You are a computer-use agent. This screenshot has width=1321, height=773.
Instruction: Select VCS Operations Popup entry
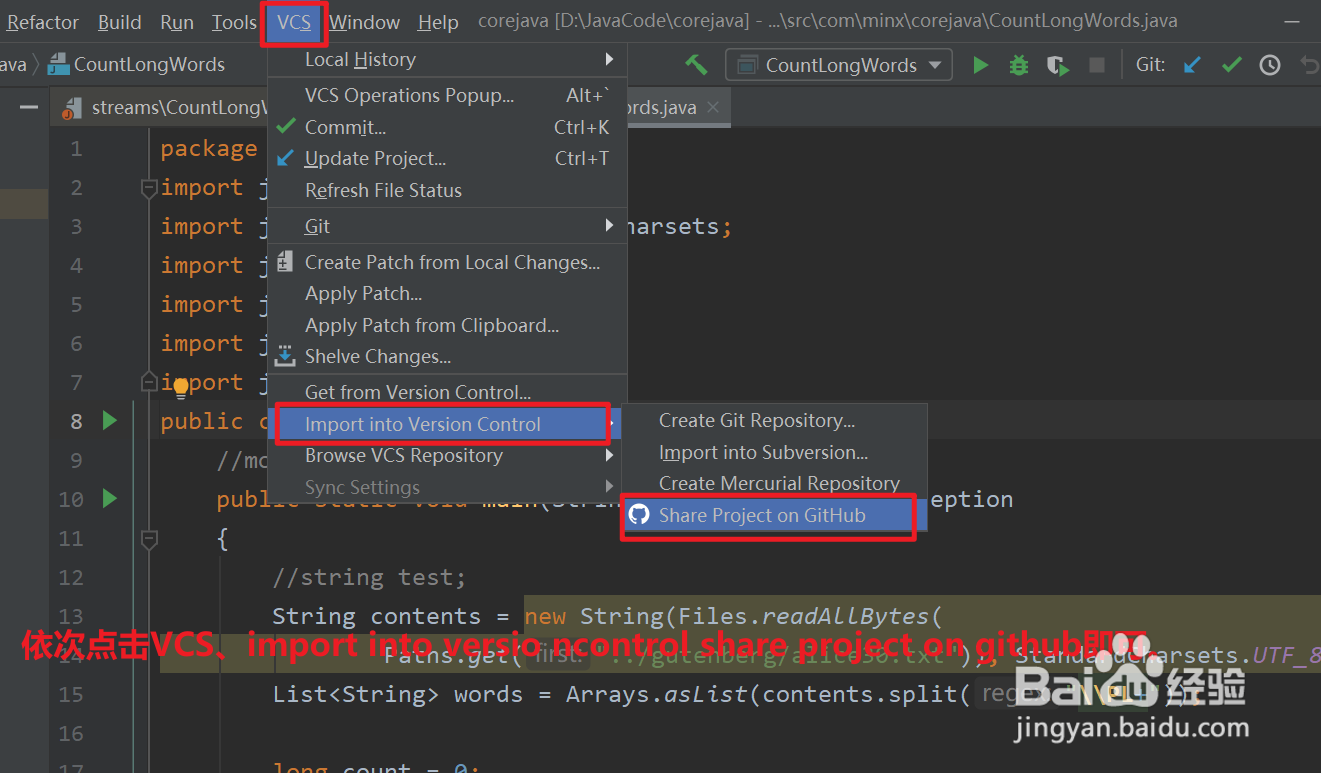point(448,96)
